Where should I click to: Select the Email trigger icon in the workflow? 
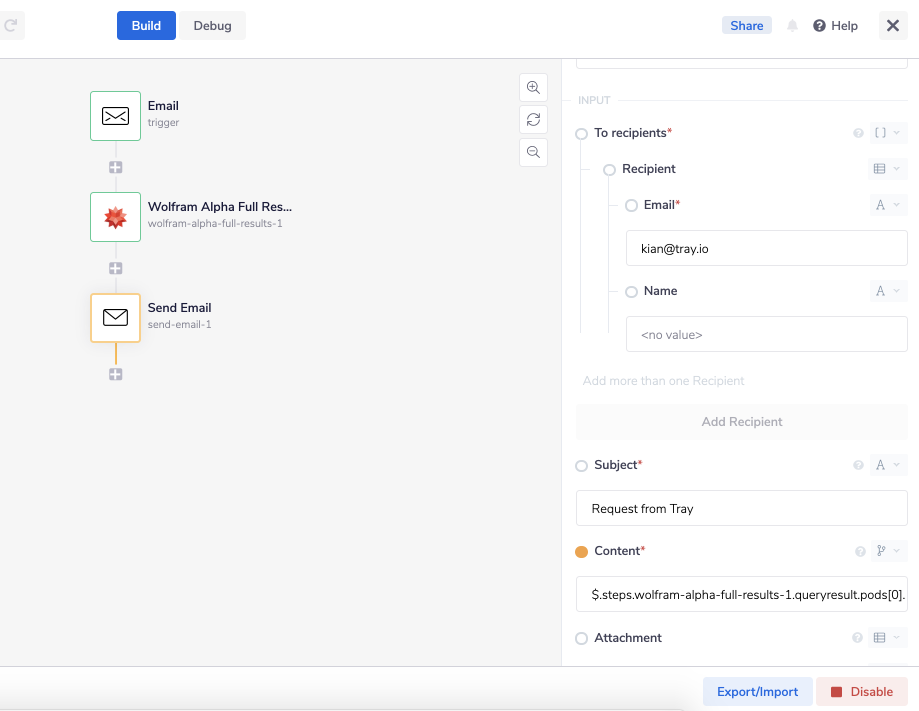pos(115,116)
